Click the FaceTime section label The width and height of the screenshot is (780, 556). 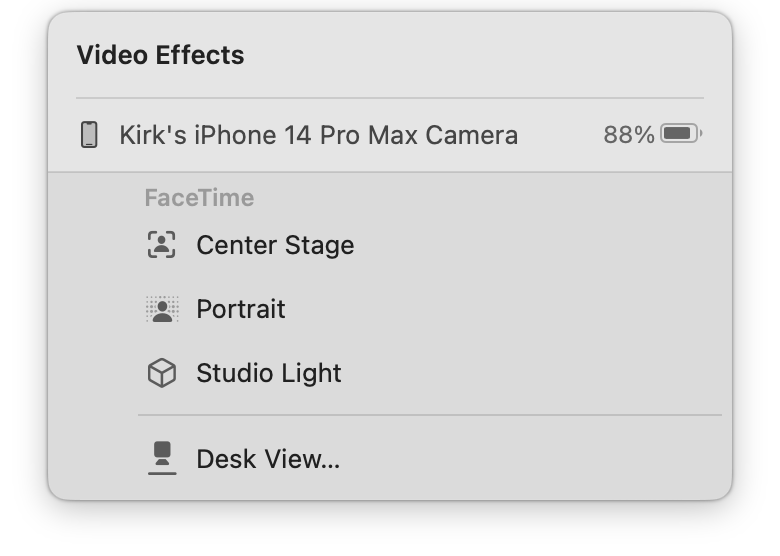[x=199, y=198]
